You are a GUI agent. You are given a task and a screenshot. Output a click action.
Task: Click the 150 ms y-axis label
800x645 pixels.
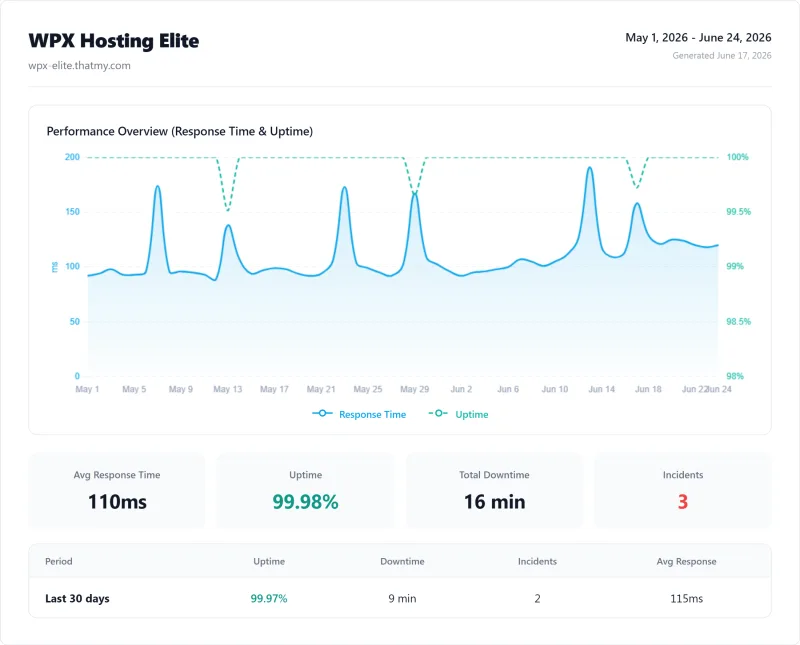pyautogui.click(x=72, y=212)
